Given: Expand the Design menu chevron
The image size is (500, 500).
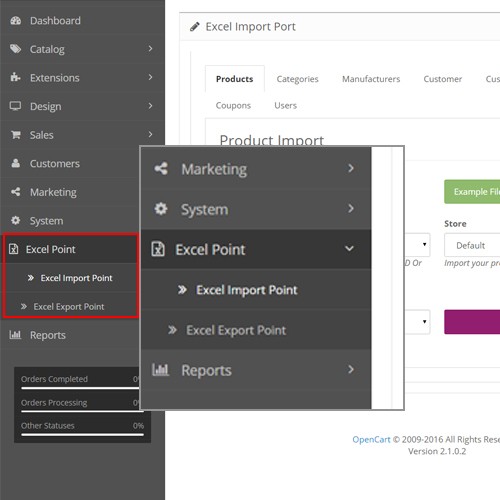Looking at the screenshot, I should pos(150,106).
